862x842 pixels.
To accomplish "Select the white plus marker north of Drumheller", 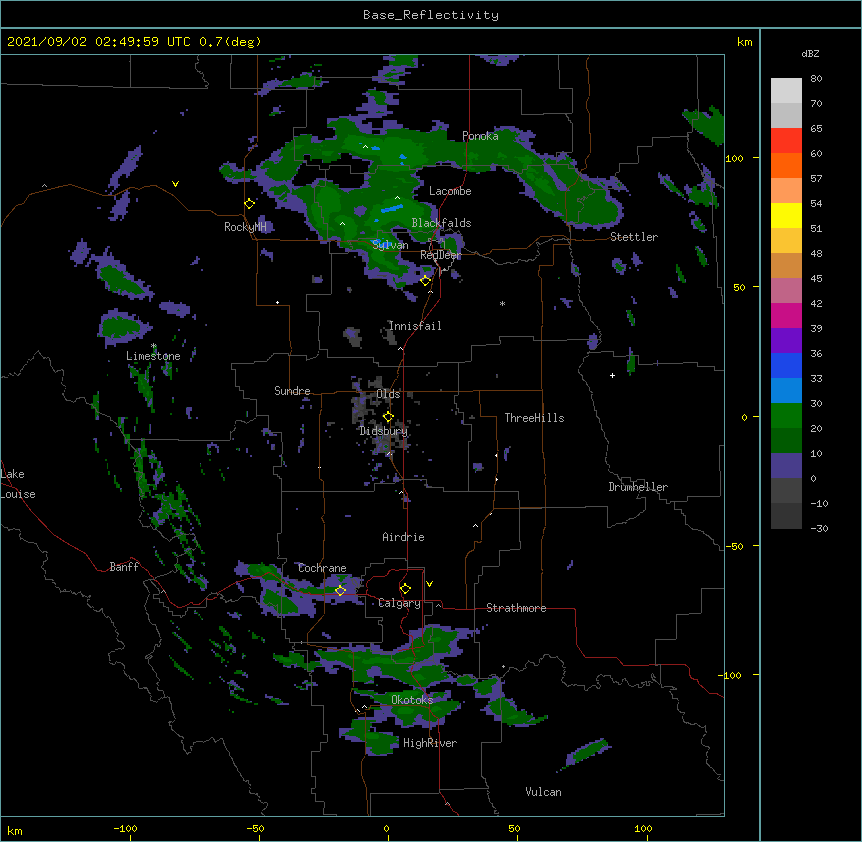I will click(612, 375).
